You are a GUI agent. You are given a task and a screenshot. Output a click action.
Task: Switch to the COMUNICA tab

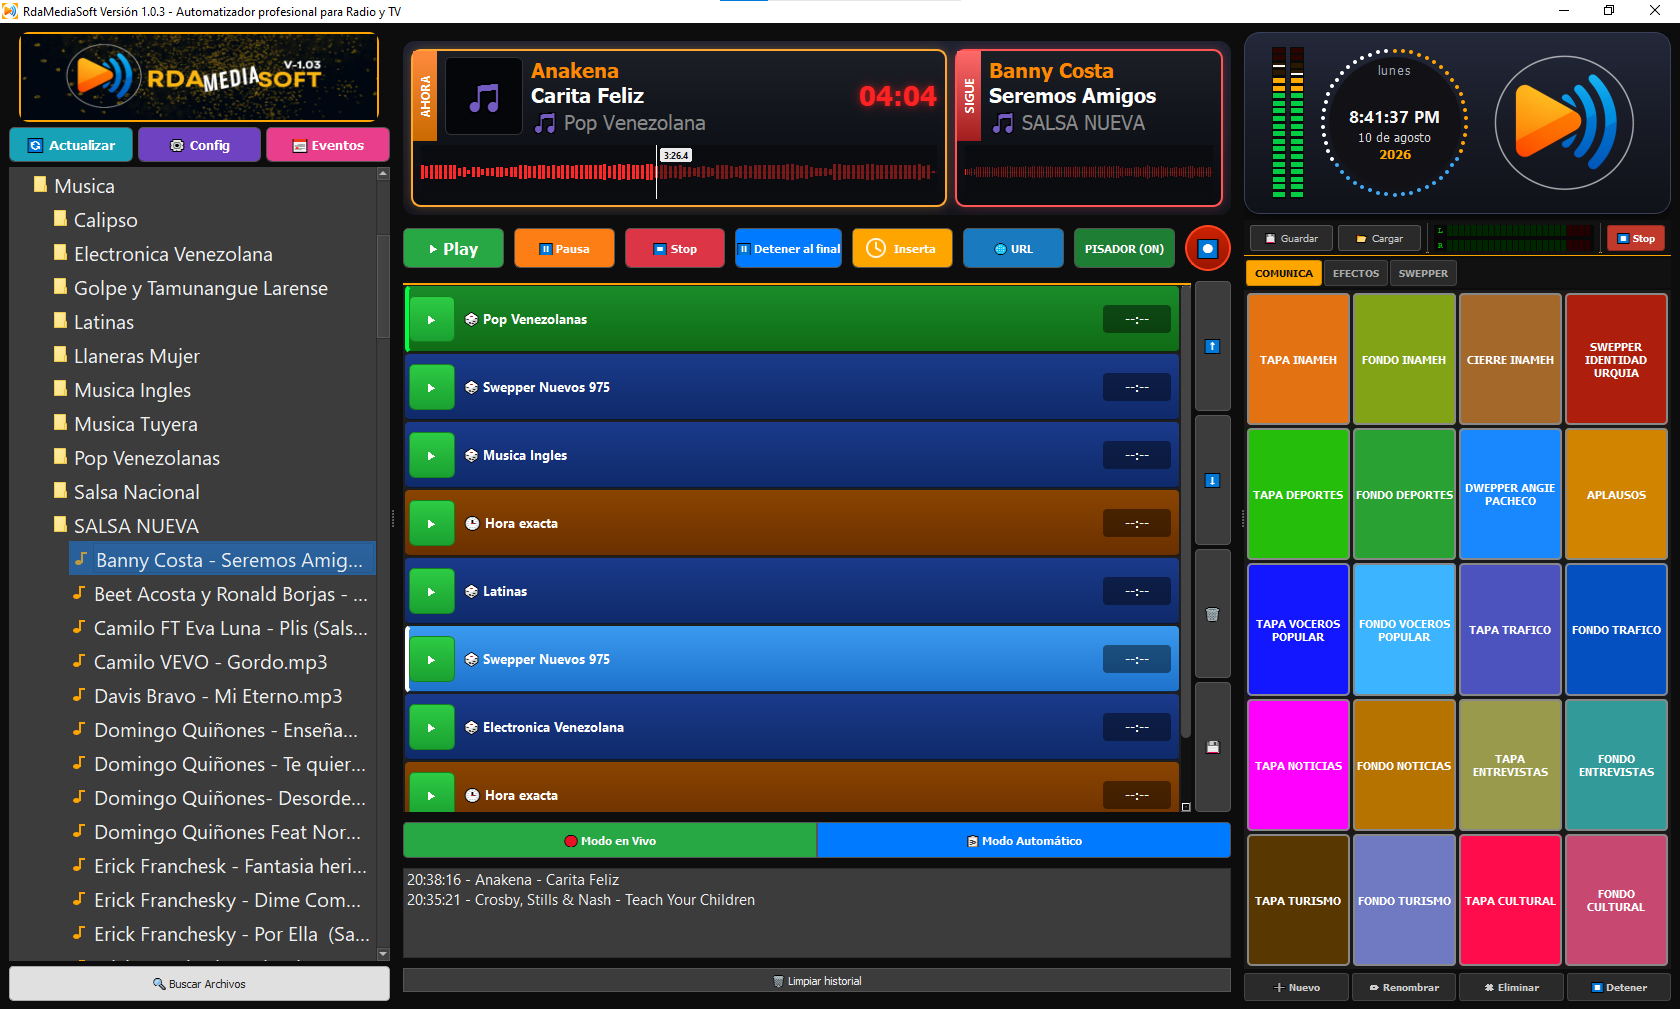(1284, 273)
